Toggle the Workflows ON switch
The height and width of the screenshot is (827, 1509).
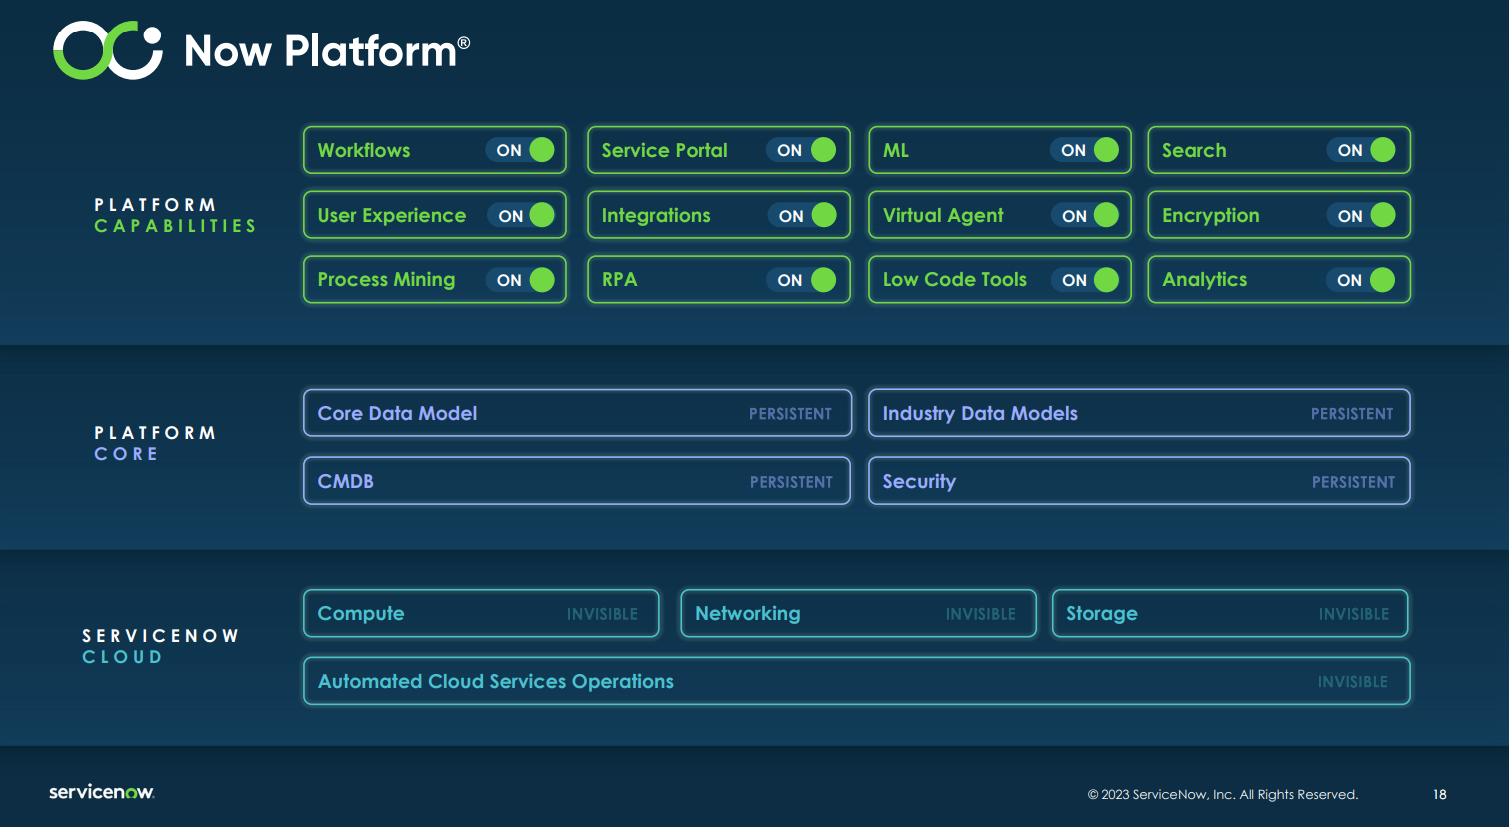[x=521, y=150]
